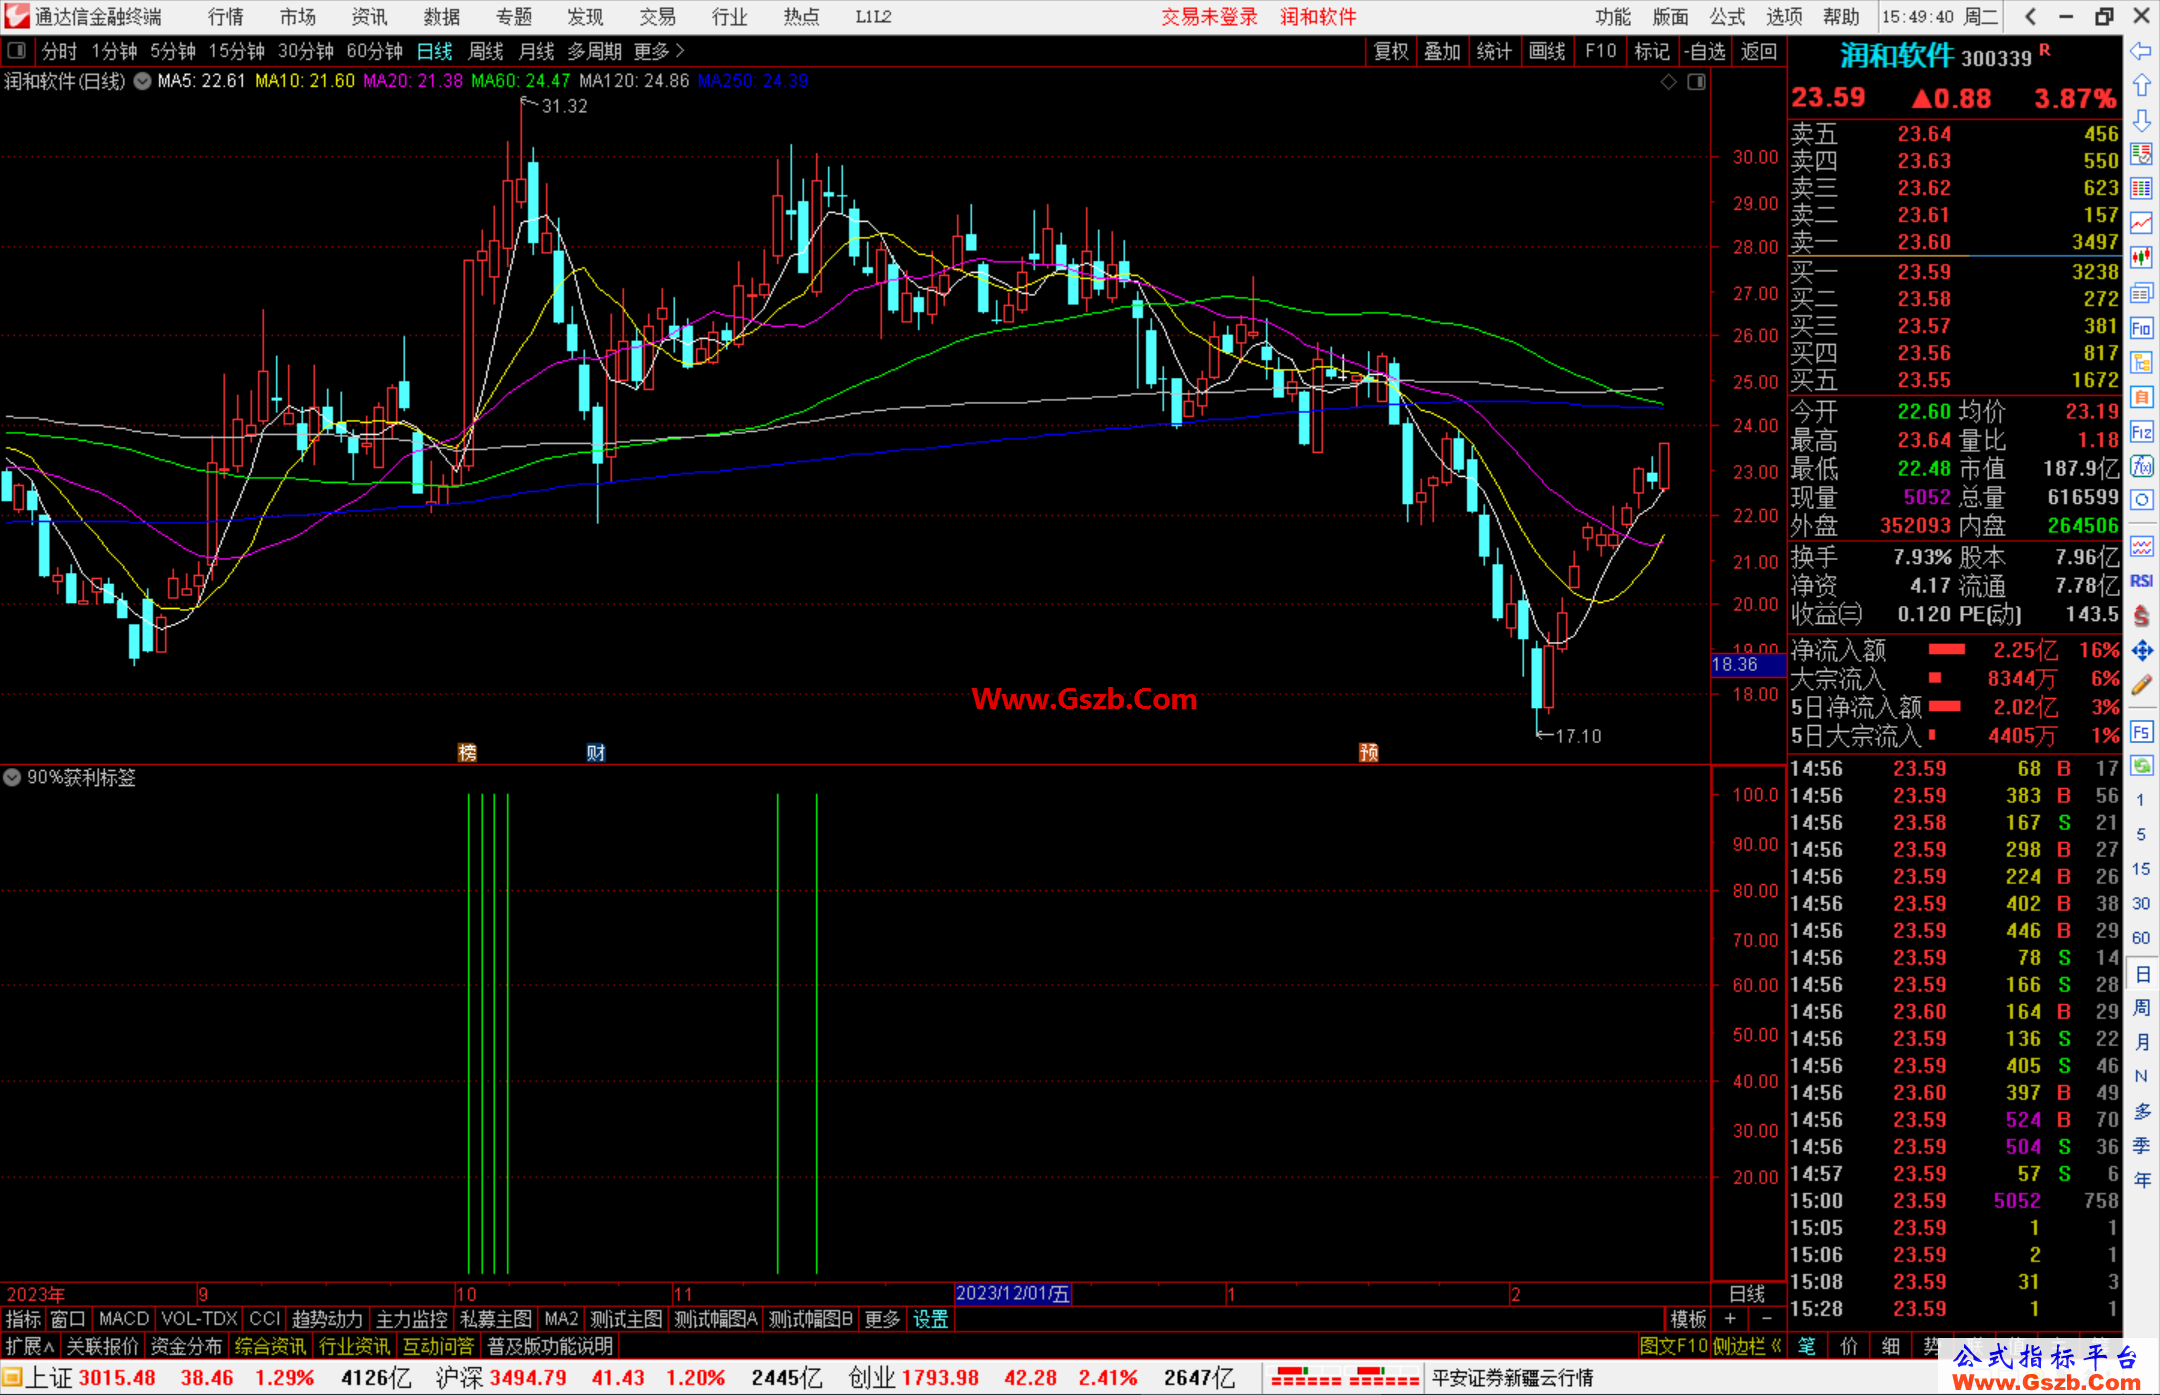Screen dimensions: 2160x1395
Task: Click the red dollar-arrow icon in sidebar
Action: [2141, 616]
